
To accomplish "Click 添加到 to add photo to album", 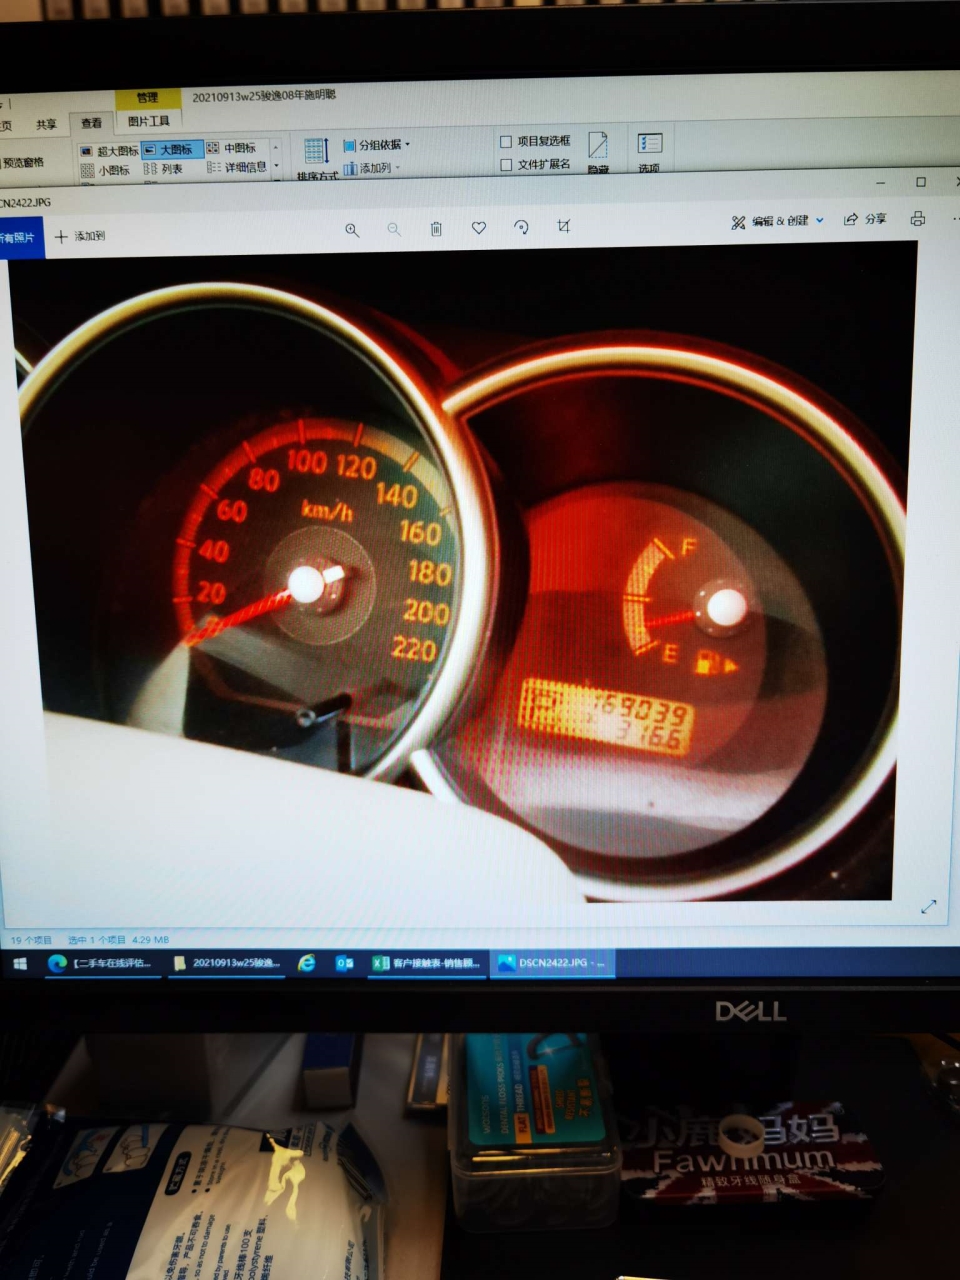I will click(80, 237).
